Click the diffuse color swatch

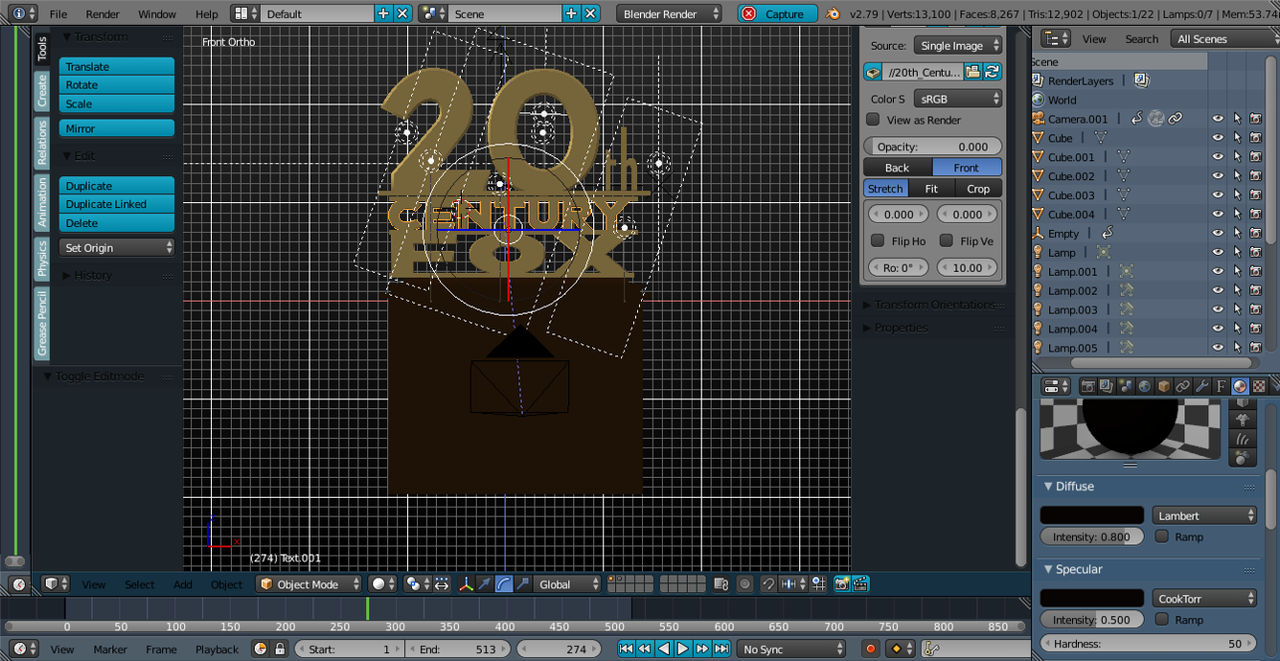[x=1092, y=515]
